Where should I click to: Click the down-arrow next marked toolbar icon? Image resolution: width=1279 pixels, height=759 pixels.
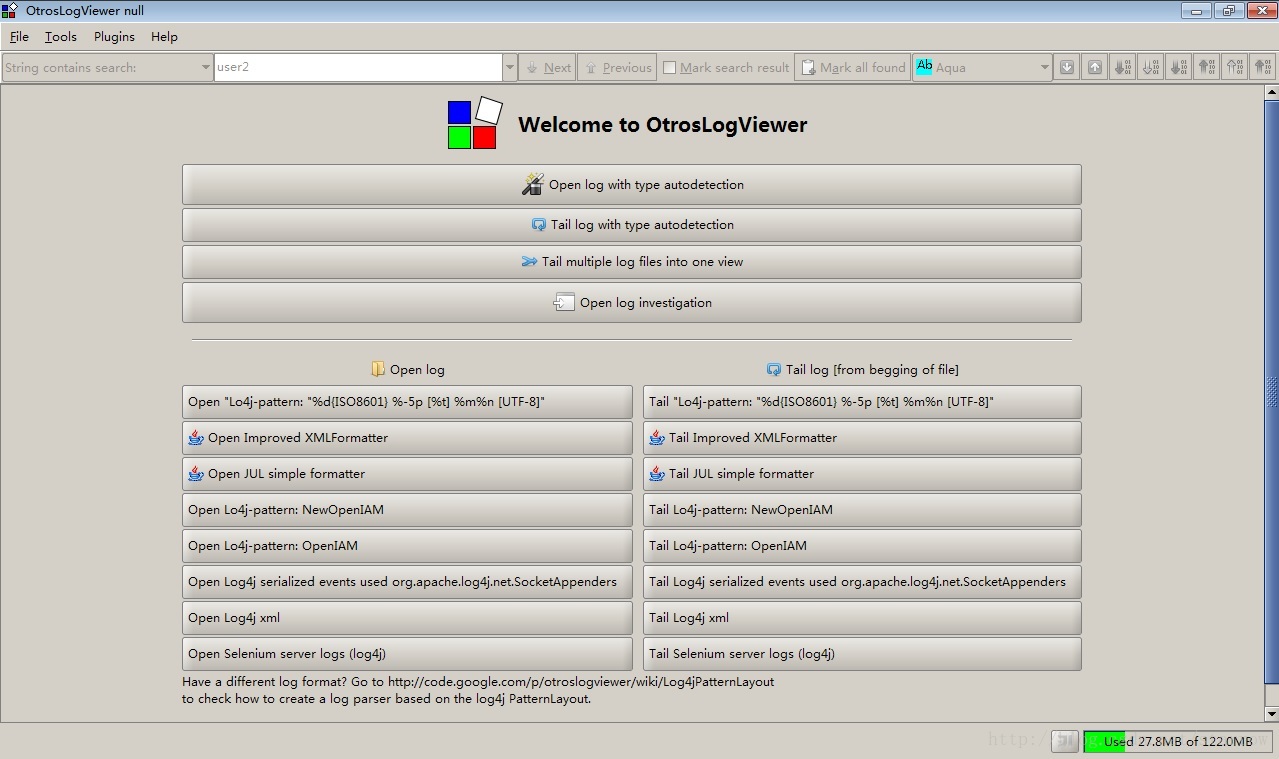[1067, 68]
